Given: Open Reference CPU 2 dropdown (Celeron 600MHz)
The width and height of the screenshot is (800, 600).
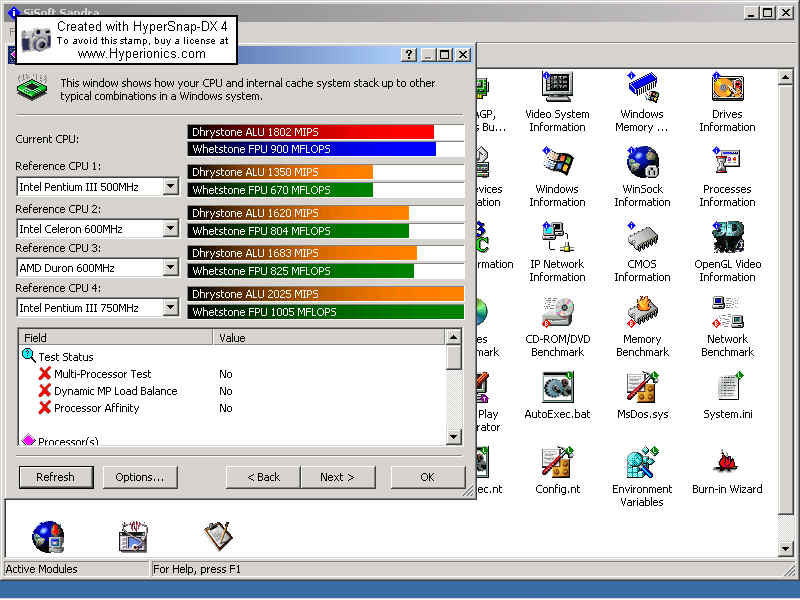Looking at the screenshot, I should pos(171,228).
